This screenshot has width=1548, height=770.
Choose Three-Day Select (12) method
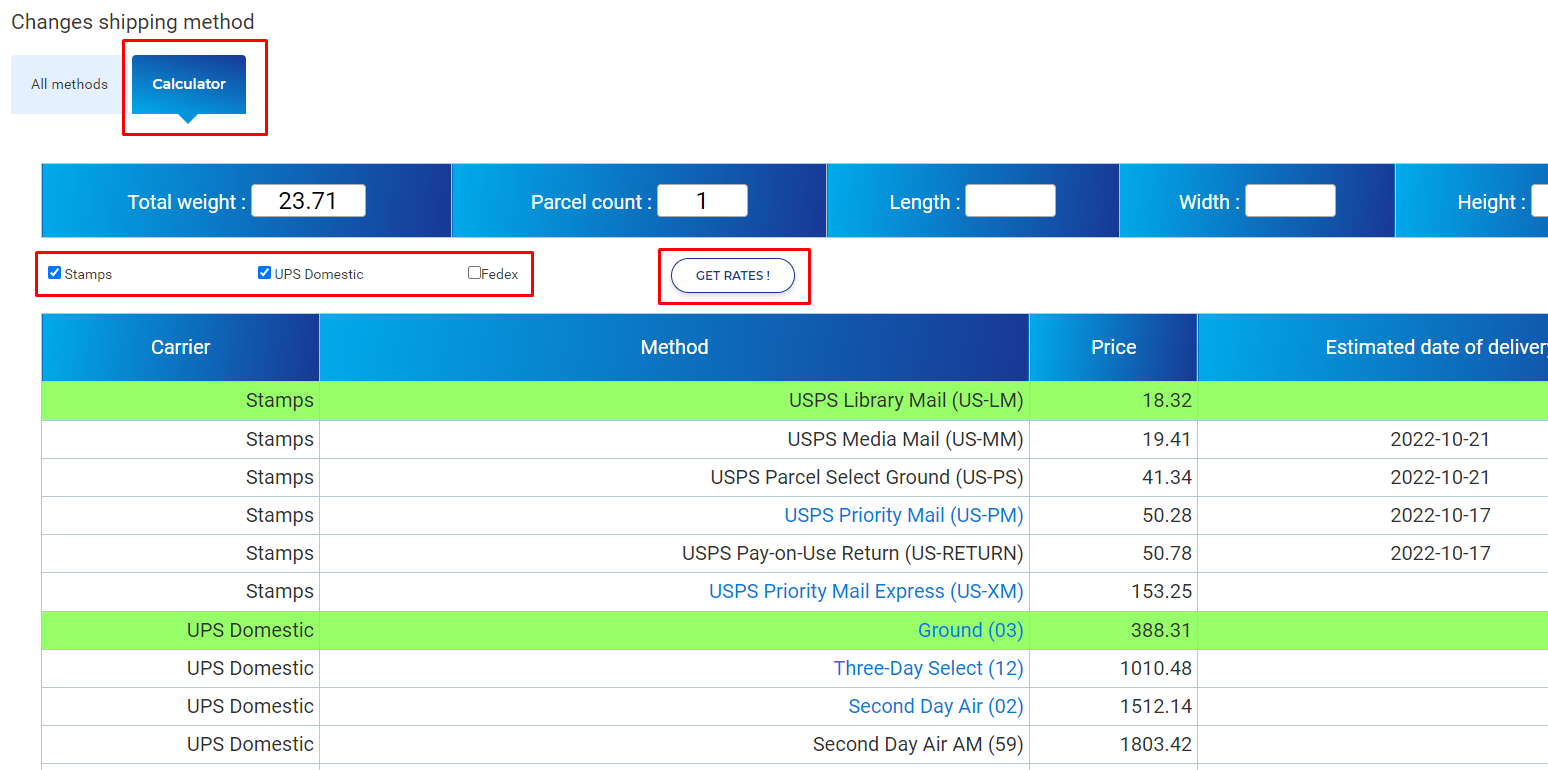tap(929, 668)
